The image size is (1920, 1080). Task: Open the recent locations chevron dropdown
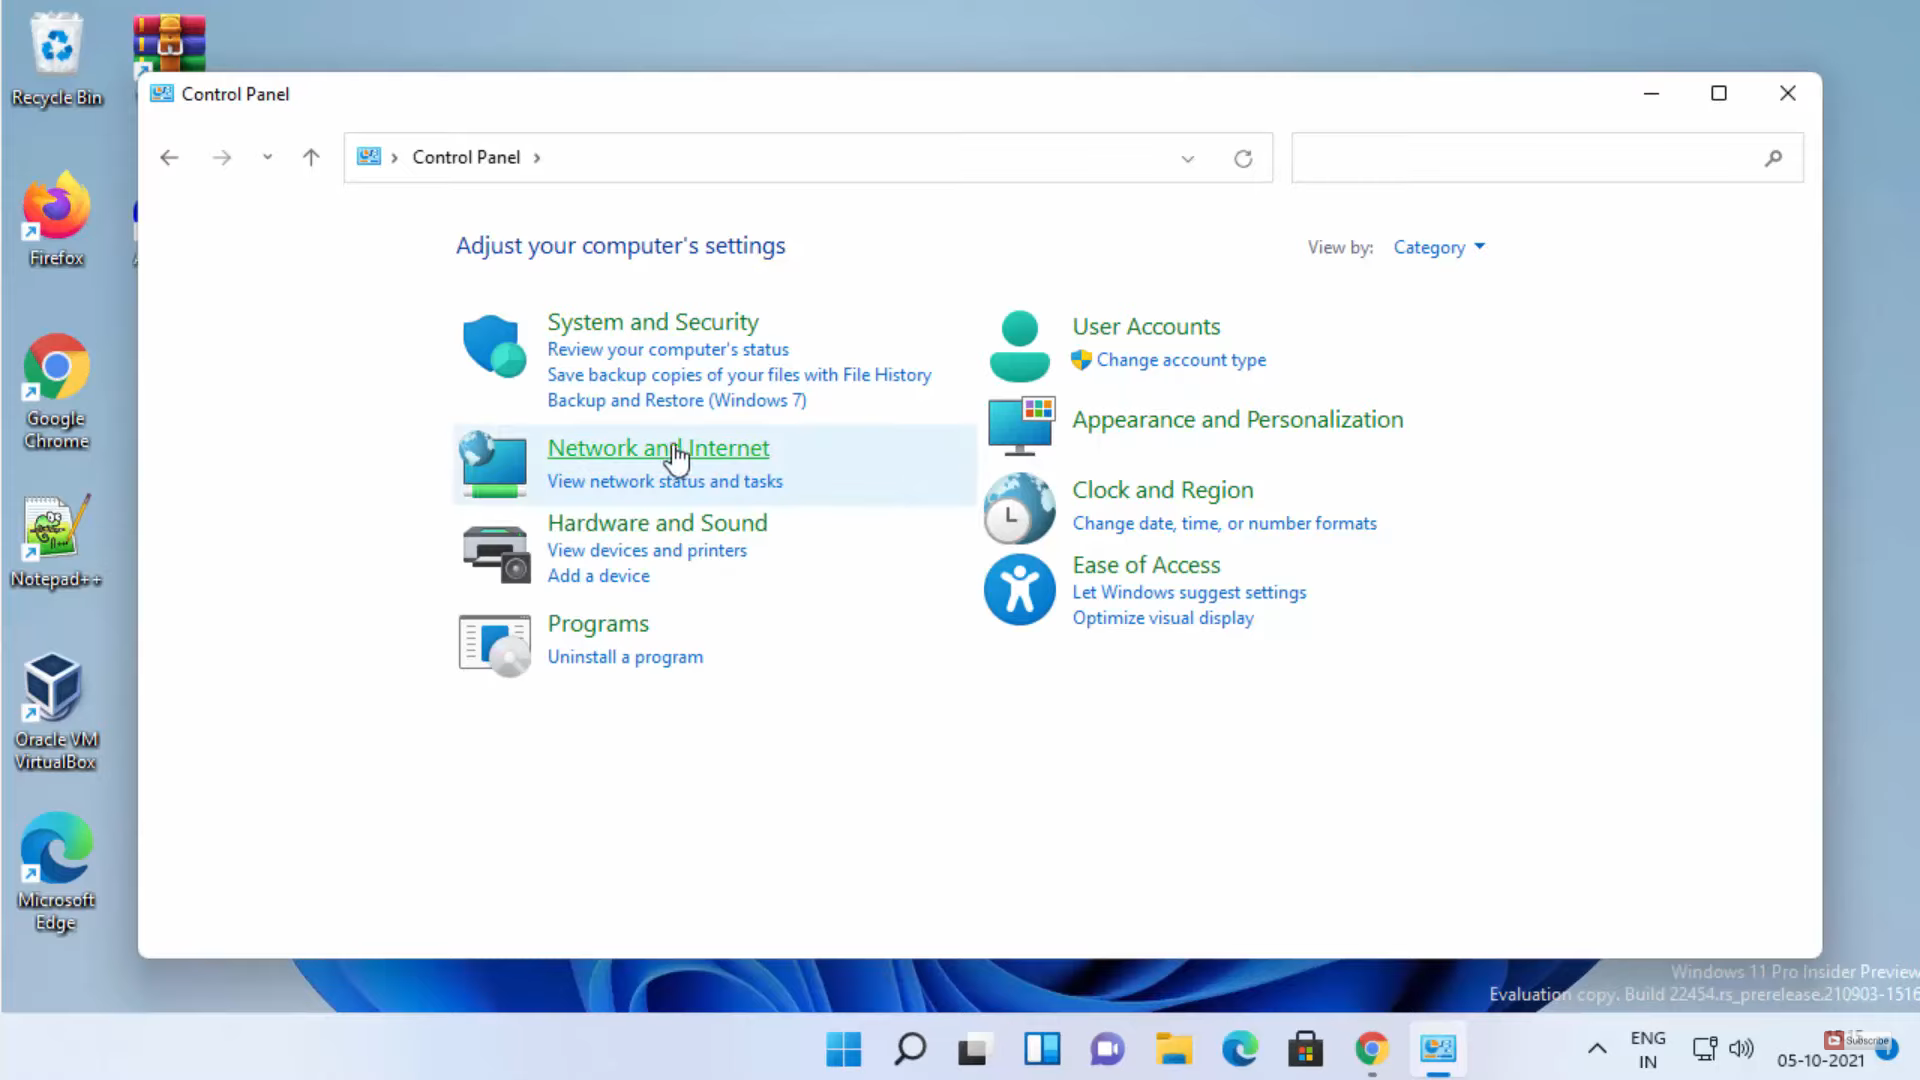(267, 157)
